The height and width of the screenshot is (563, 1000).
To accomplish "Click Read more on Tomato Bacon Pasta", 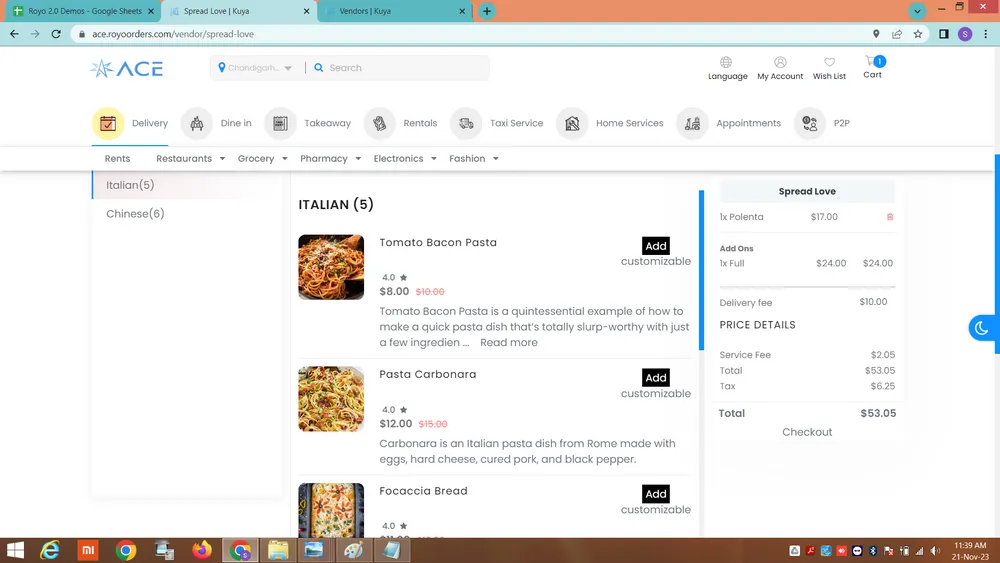I will (508, 342).
